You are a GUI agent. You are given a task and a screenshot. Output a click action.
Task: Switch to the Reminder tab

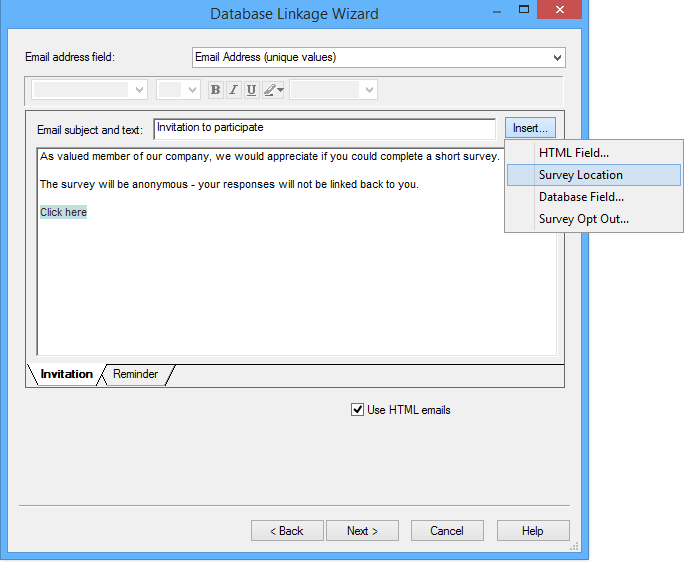click(x=135, y=375)
